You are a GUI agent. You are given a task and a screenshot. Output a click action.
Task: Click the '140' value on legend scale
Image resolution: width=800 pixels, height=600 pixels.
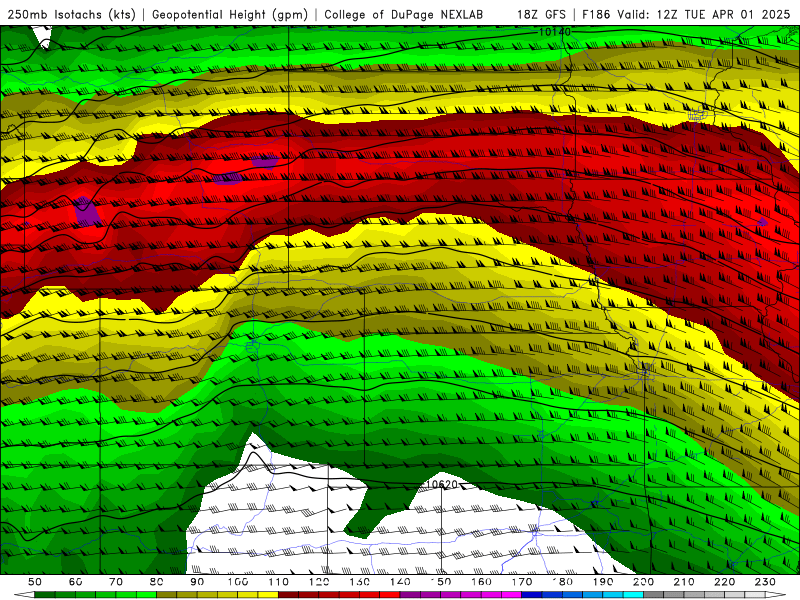point(400,582)
